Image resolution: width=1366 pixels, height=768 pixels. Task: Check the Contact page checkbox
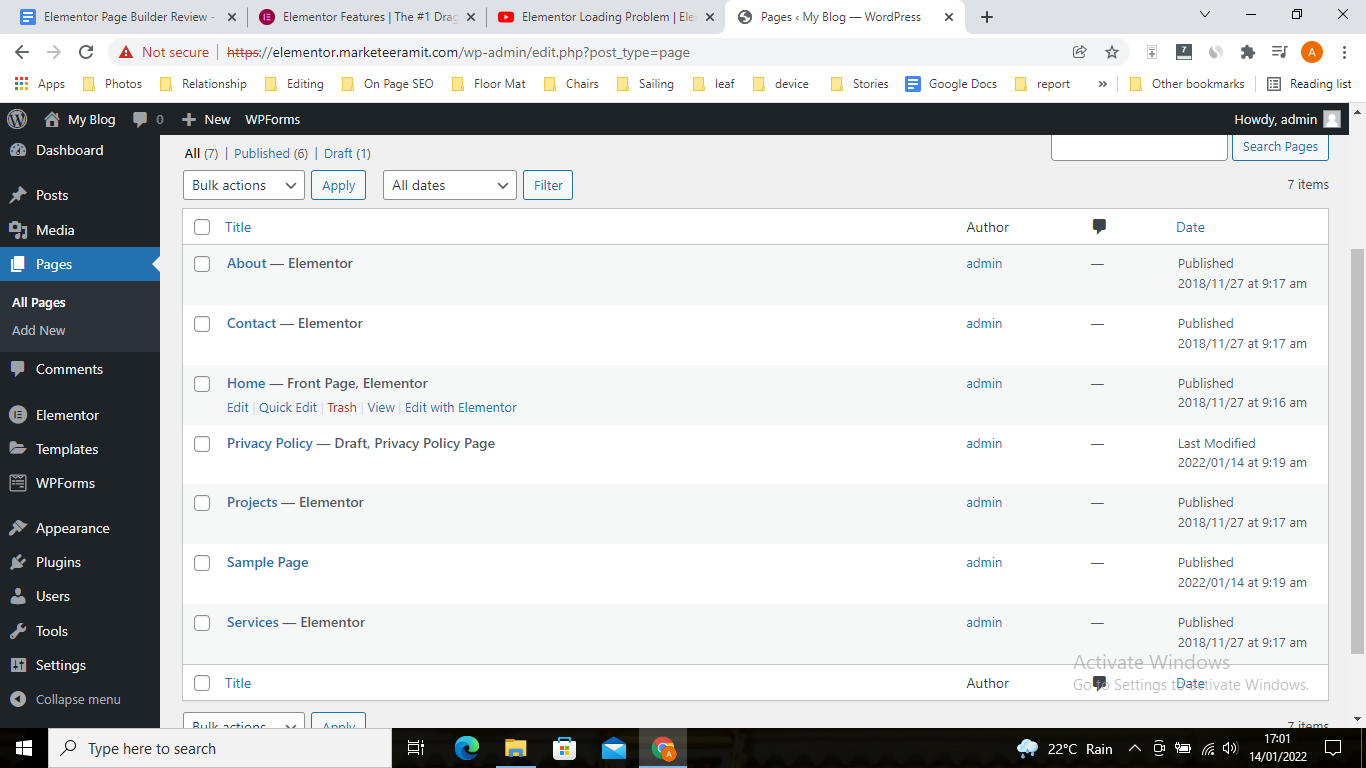[202, 324]
